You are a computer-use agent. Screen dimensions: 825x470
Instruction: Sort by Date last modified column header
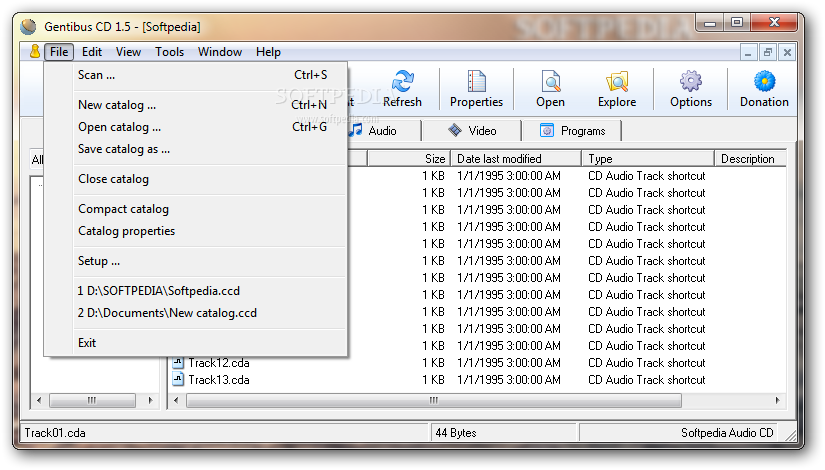(x=515, y=159)
